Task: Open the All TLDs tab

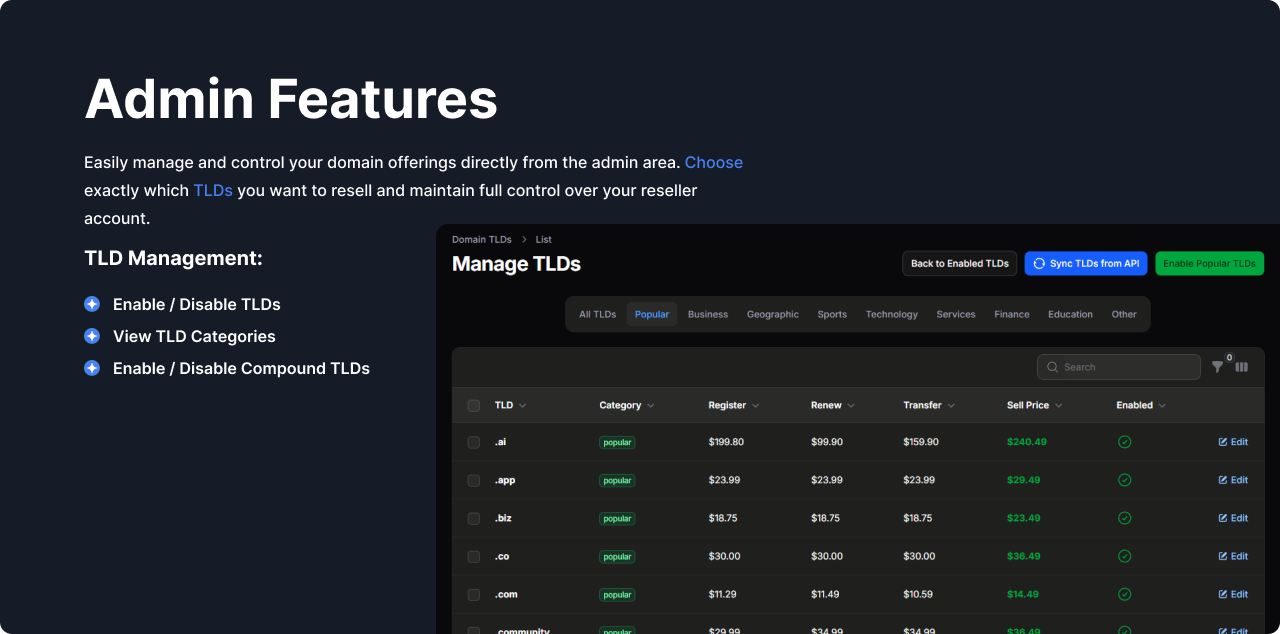Action: point(597,314)
